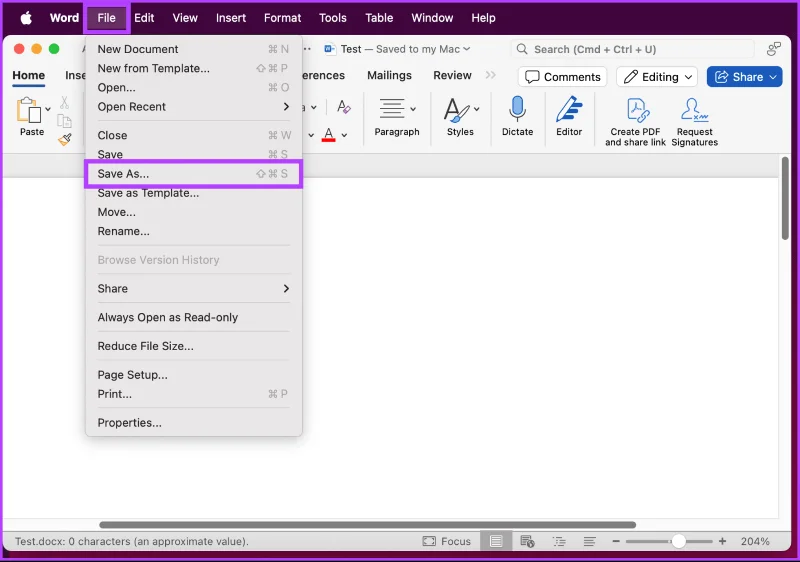The image size is (800, 562).
Task: Toggle Focus mode in status bar
Action: [x=446, y=541]
